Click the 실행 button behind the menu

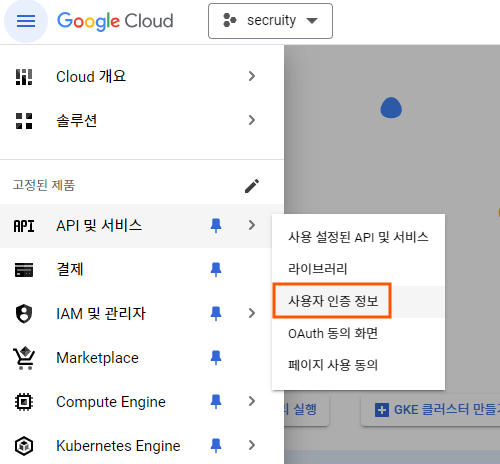[306, 410]
